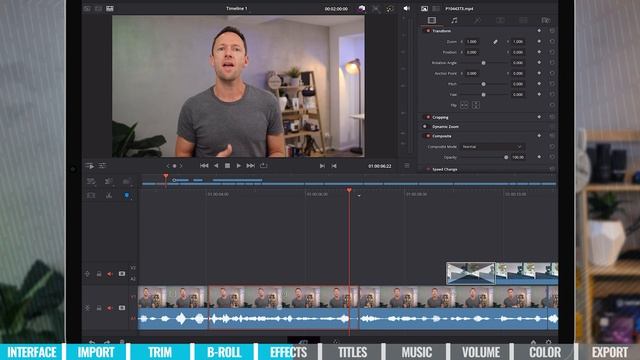
Task: Toggle the Transform section enable dot
Action: click(x=428, y=31)
